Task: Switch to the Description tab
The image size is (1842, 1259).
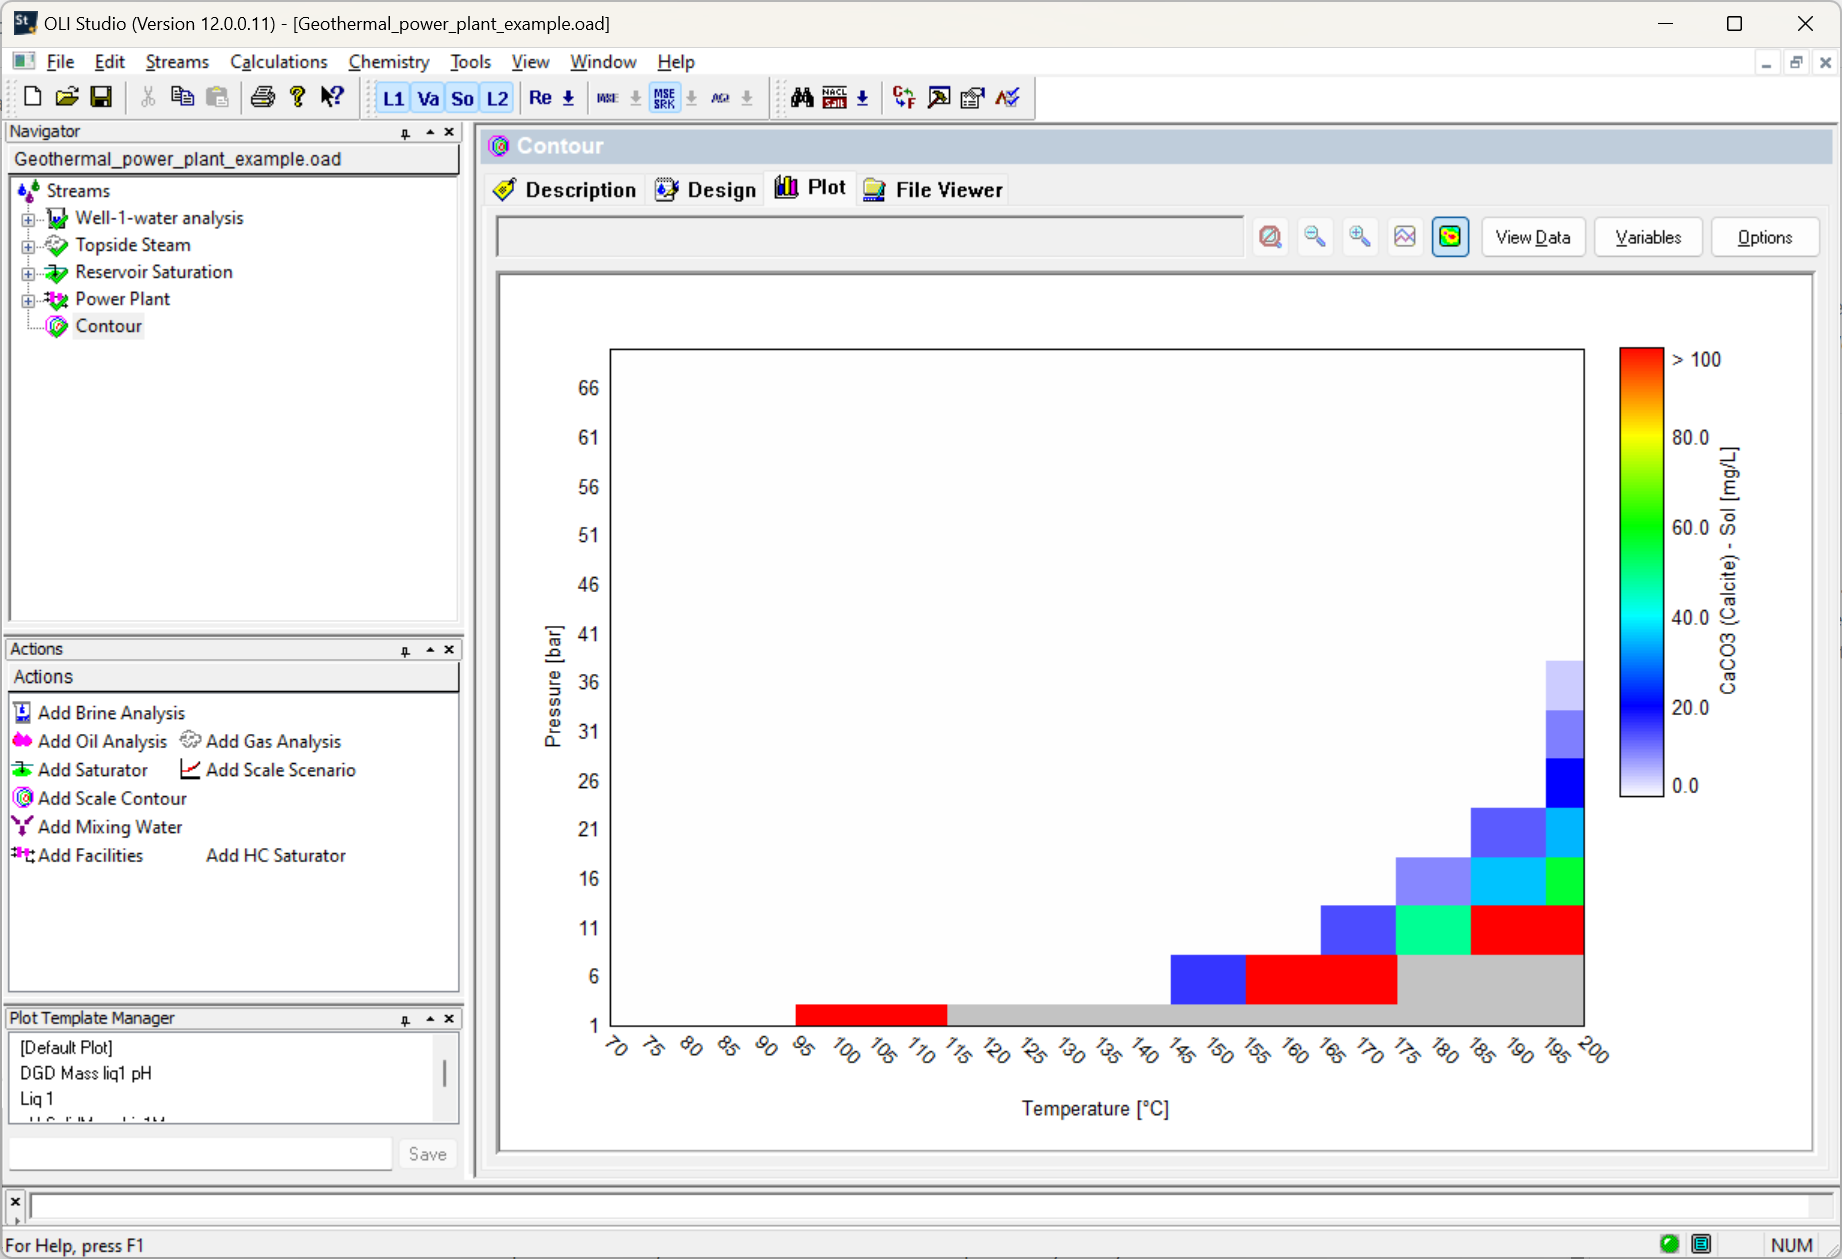Action: pyautogui.click(x=566, y=190)
